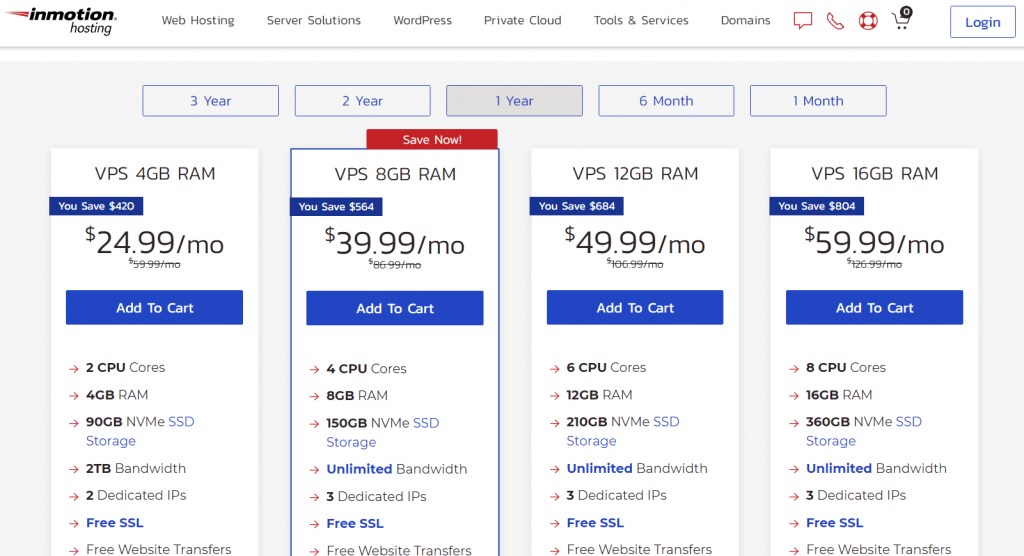Click the You Save $564 badge

pyautogui.click(x=336, y=206)
